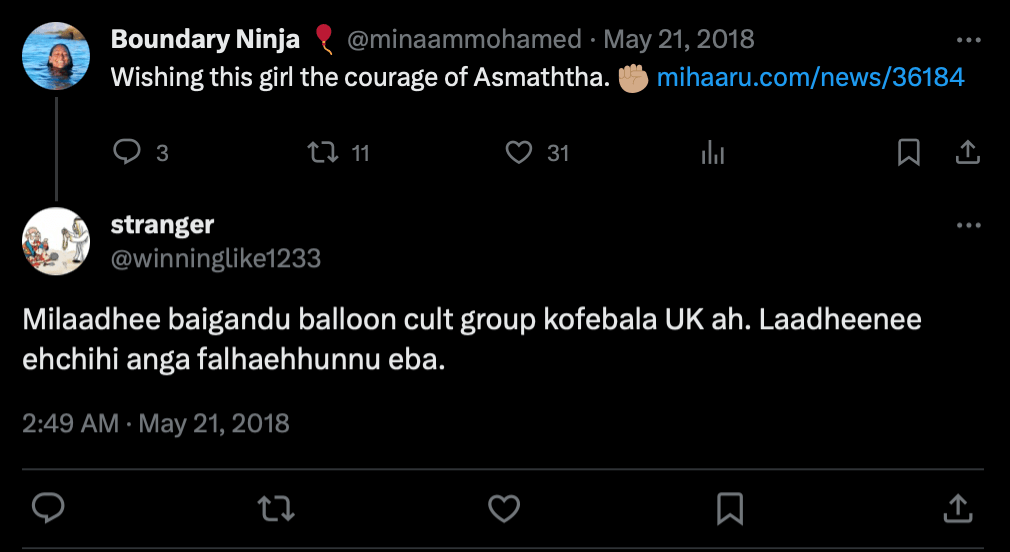
Task: Retweet stranger's post
Action: pos(276,508)
